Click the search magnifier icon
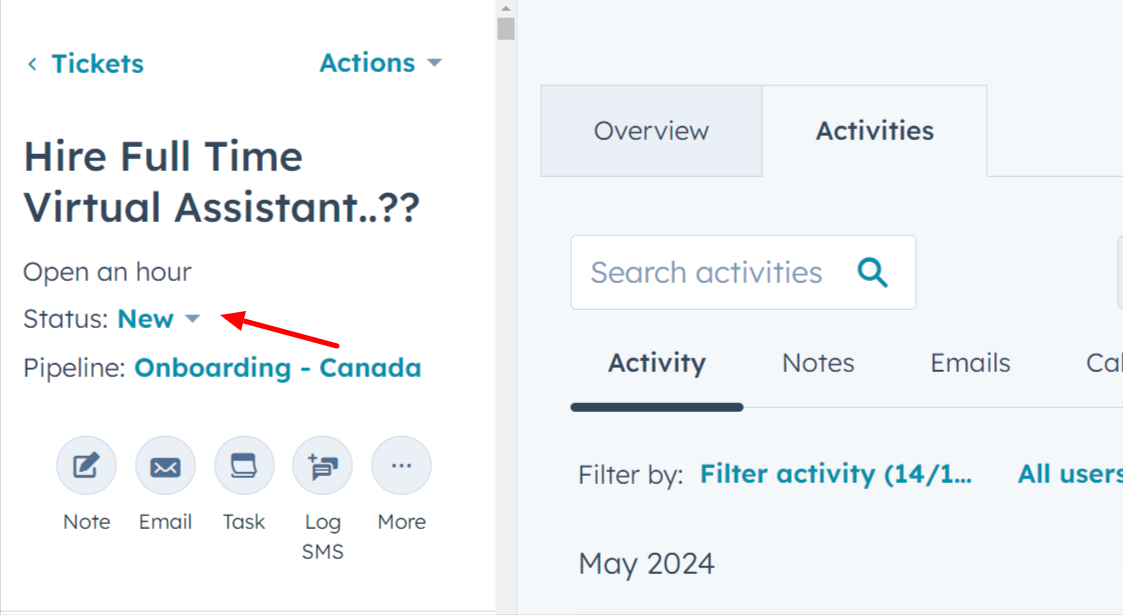 (873, 272)
